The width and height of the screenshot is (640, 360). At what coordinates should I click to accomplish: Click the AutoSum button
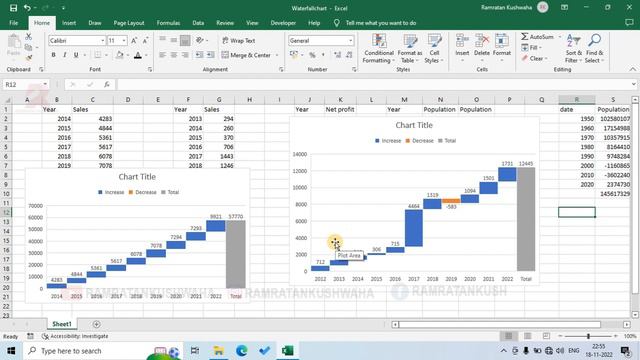click(x=538, y=37)
